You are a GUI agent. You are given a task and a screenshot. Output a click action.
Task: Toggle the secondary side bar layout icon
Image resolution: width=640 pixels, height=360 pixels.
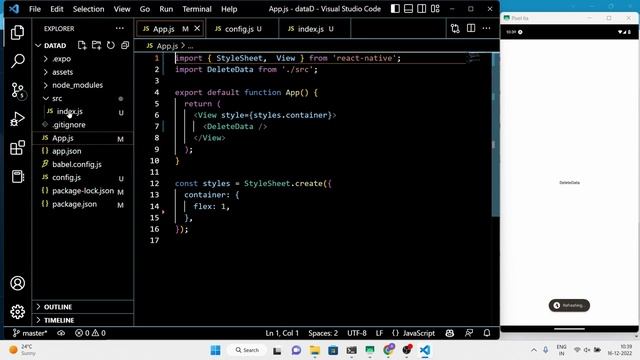click(x=422, y=9)
